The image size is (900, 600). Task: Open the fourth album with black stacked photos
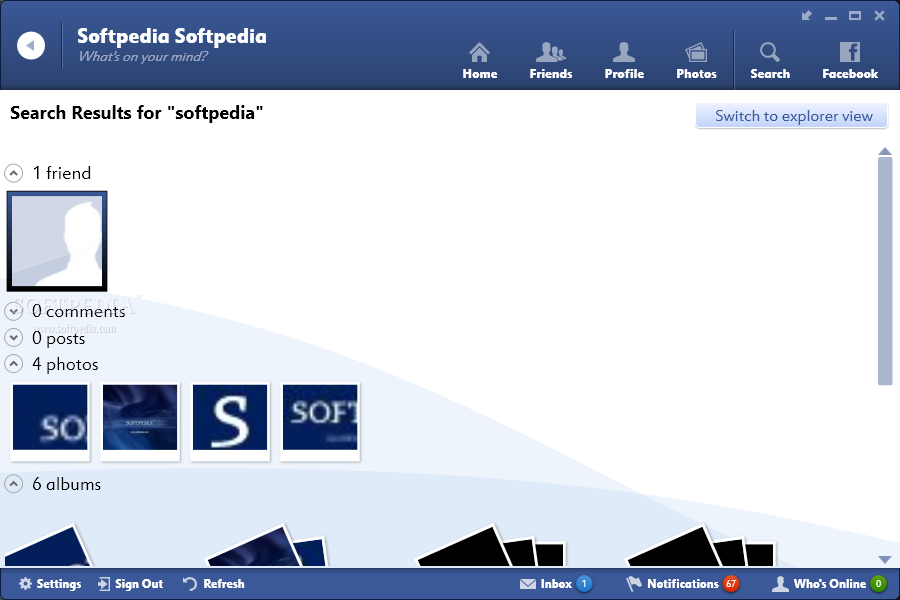pyautogui.click(x=700, y=545)
